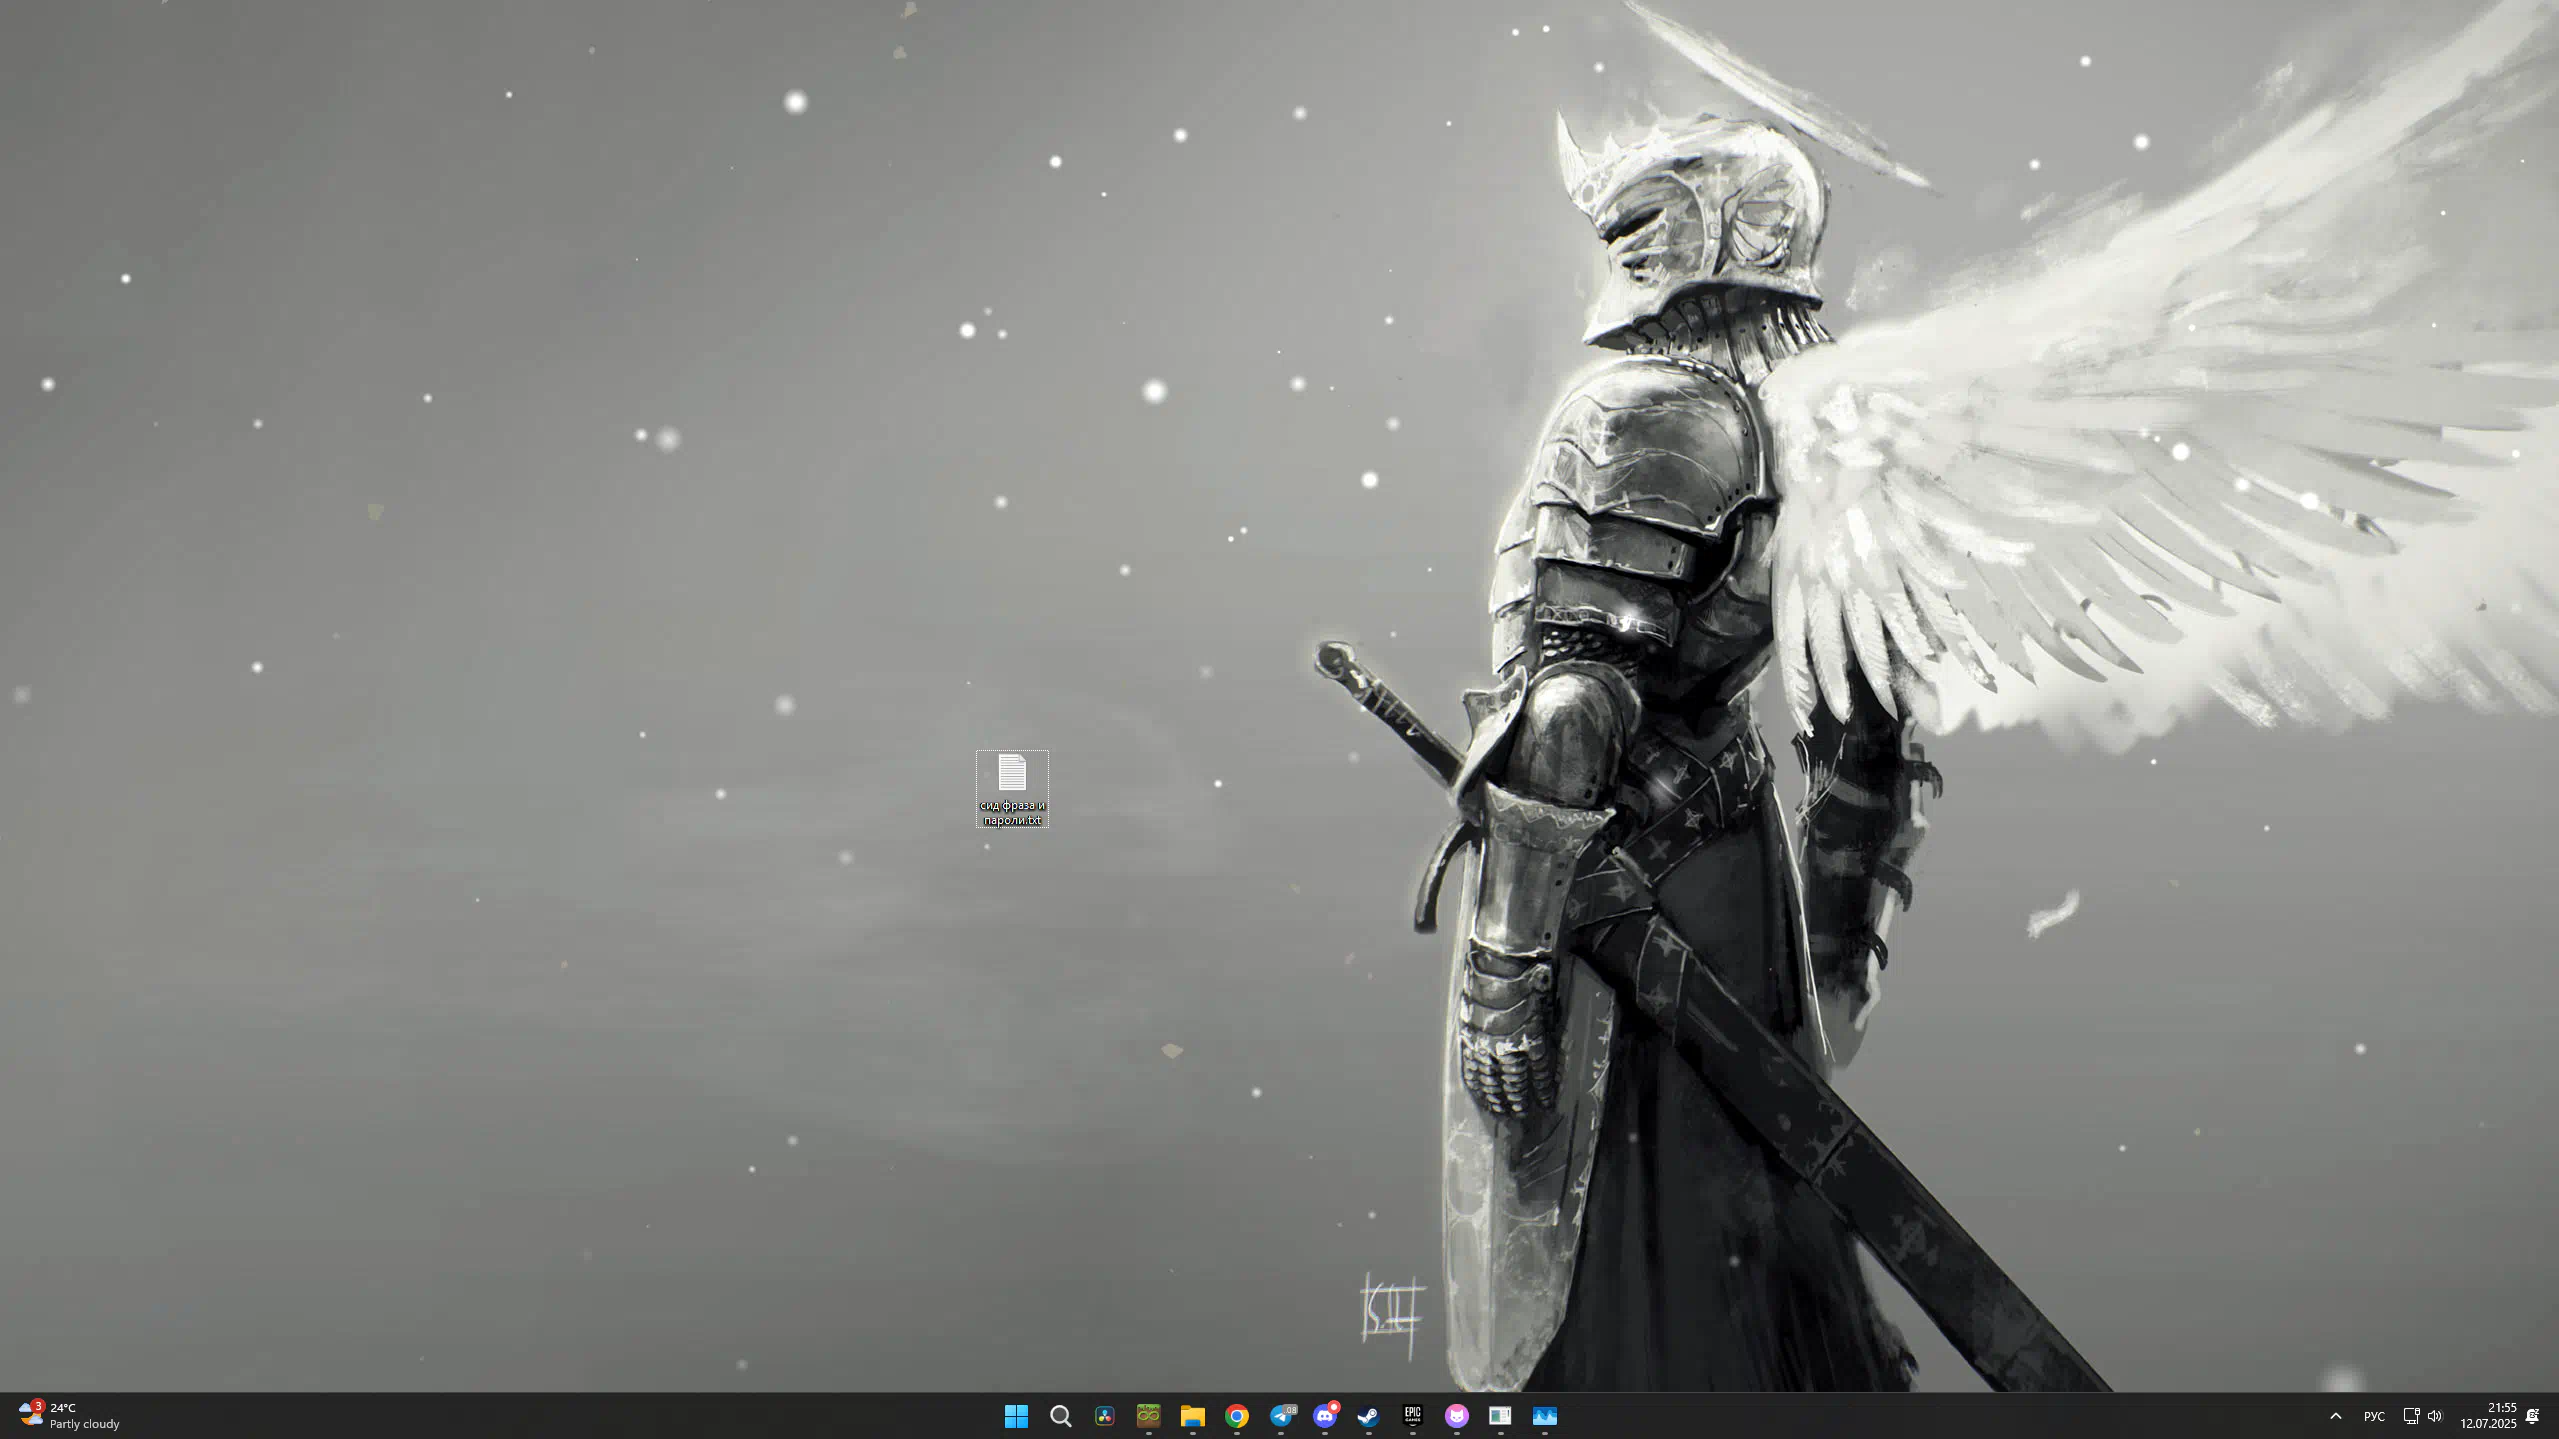Open File Explorer from taskbar

coord(1192,1416)
